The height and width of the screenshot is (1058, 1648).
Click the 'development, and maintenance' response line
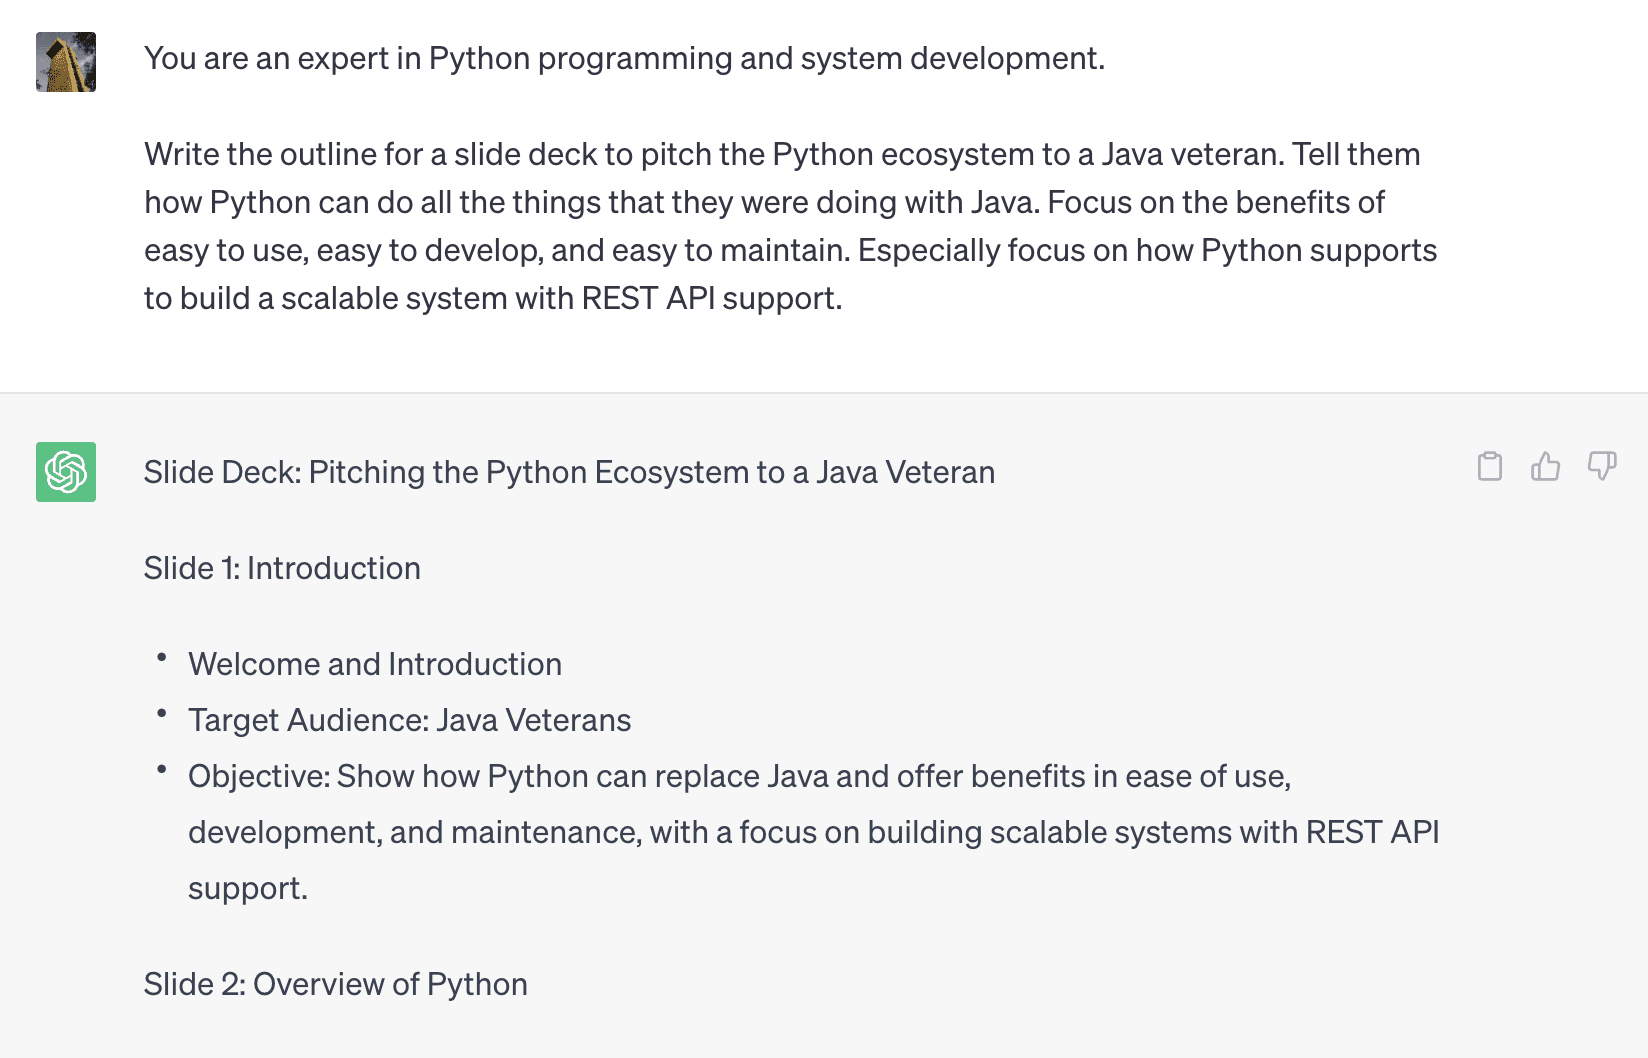click(813, 832)
